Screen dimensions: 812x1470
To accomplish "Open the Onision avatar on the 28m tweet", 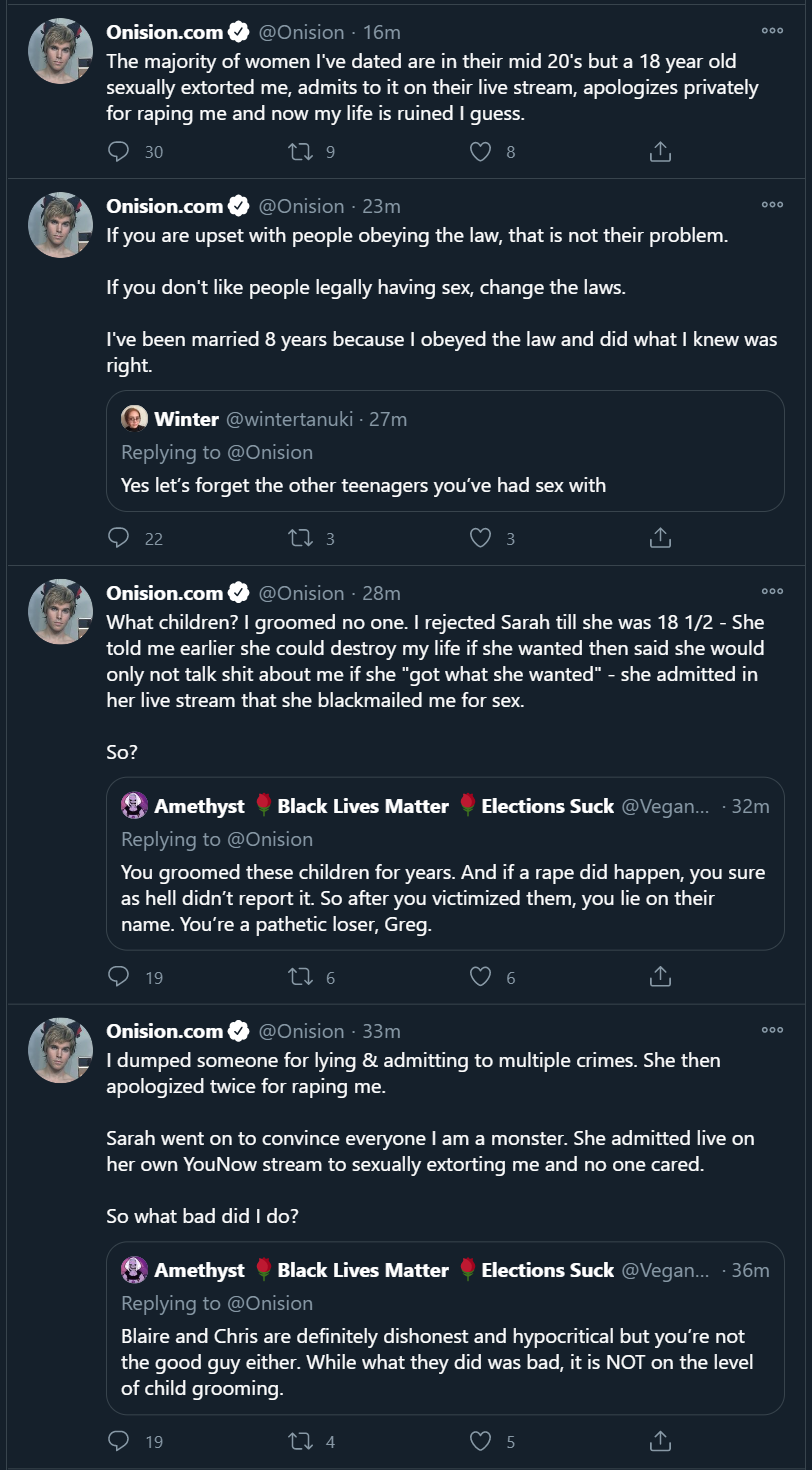I will point(61,611).
